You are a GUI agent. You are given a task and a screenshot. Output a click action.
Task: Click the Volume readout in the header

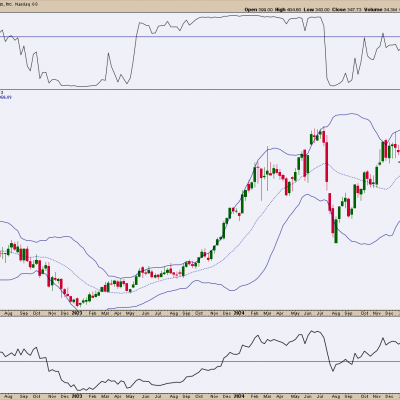(382, 10)
